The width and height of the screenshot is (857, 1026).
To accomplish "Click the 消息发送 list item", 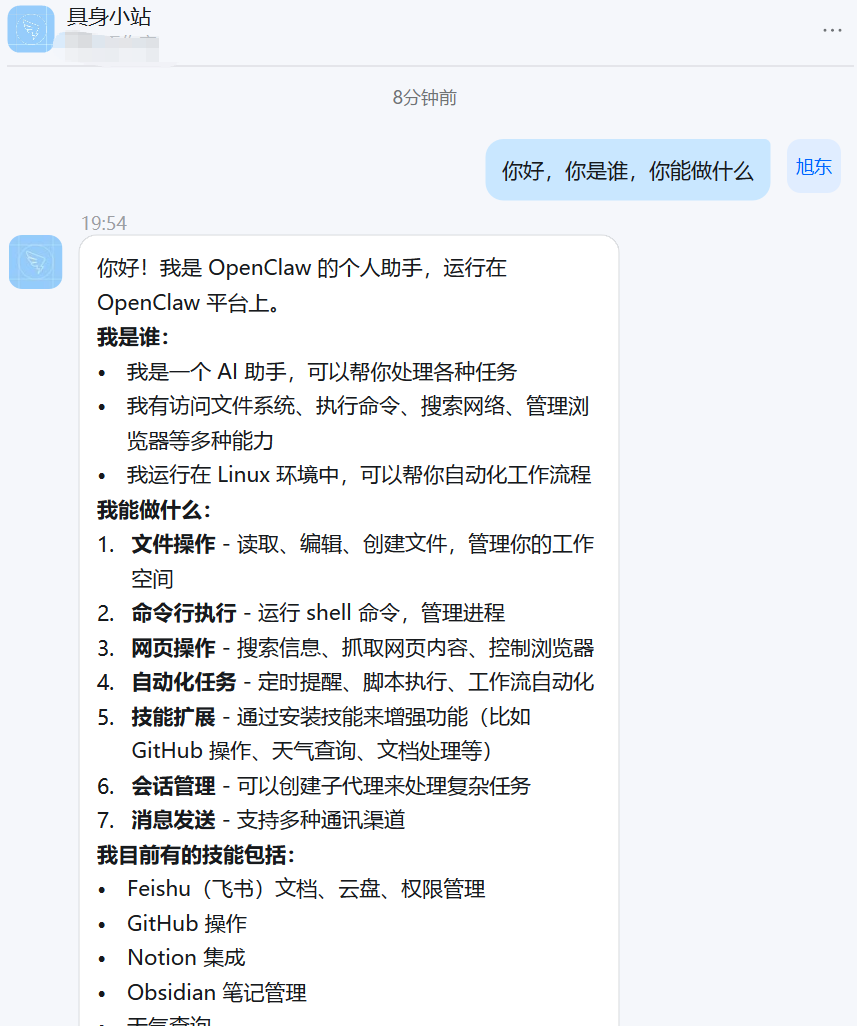I will 251,820.
